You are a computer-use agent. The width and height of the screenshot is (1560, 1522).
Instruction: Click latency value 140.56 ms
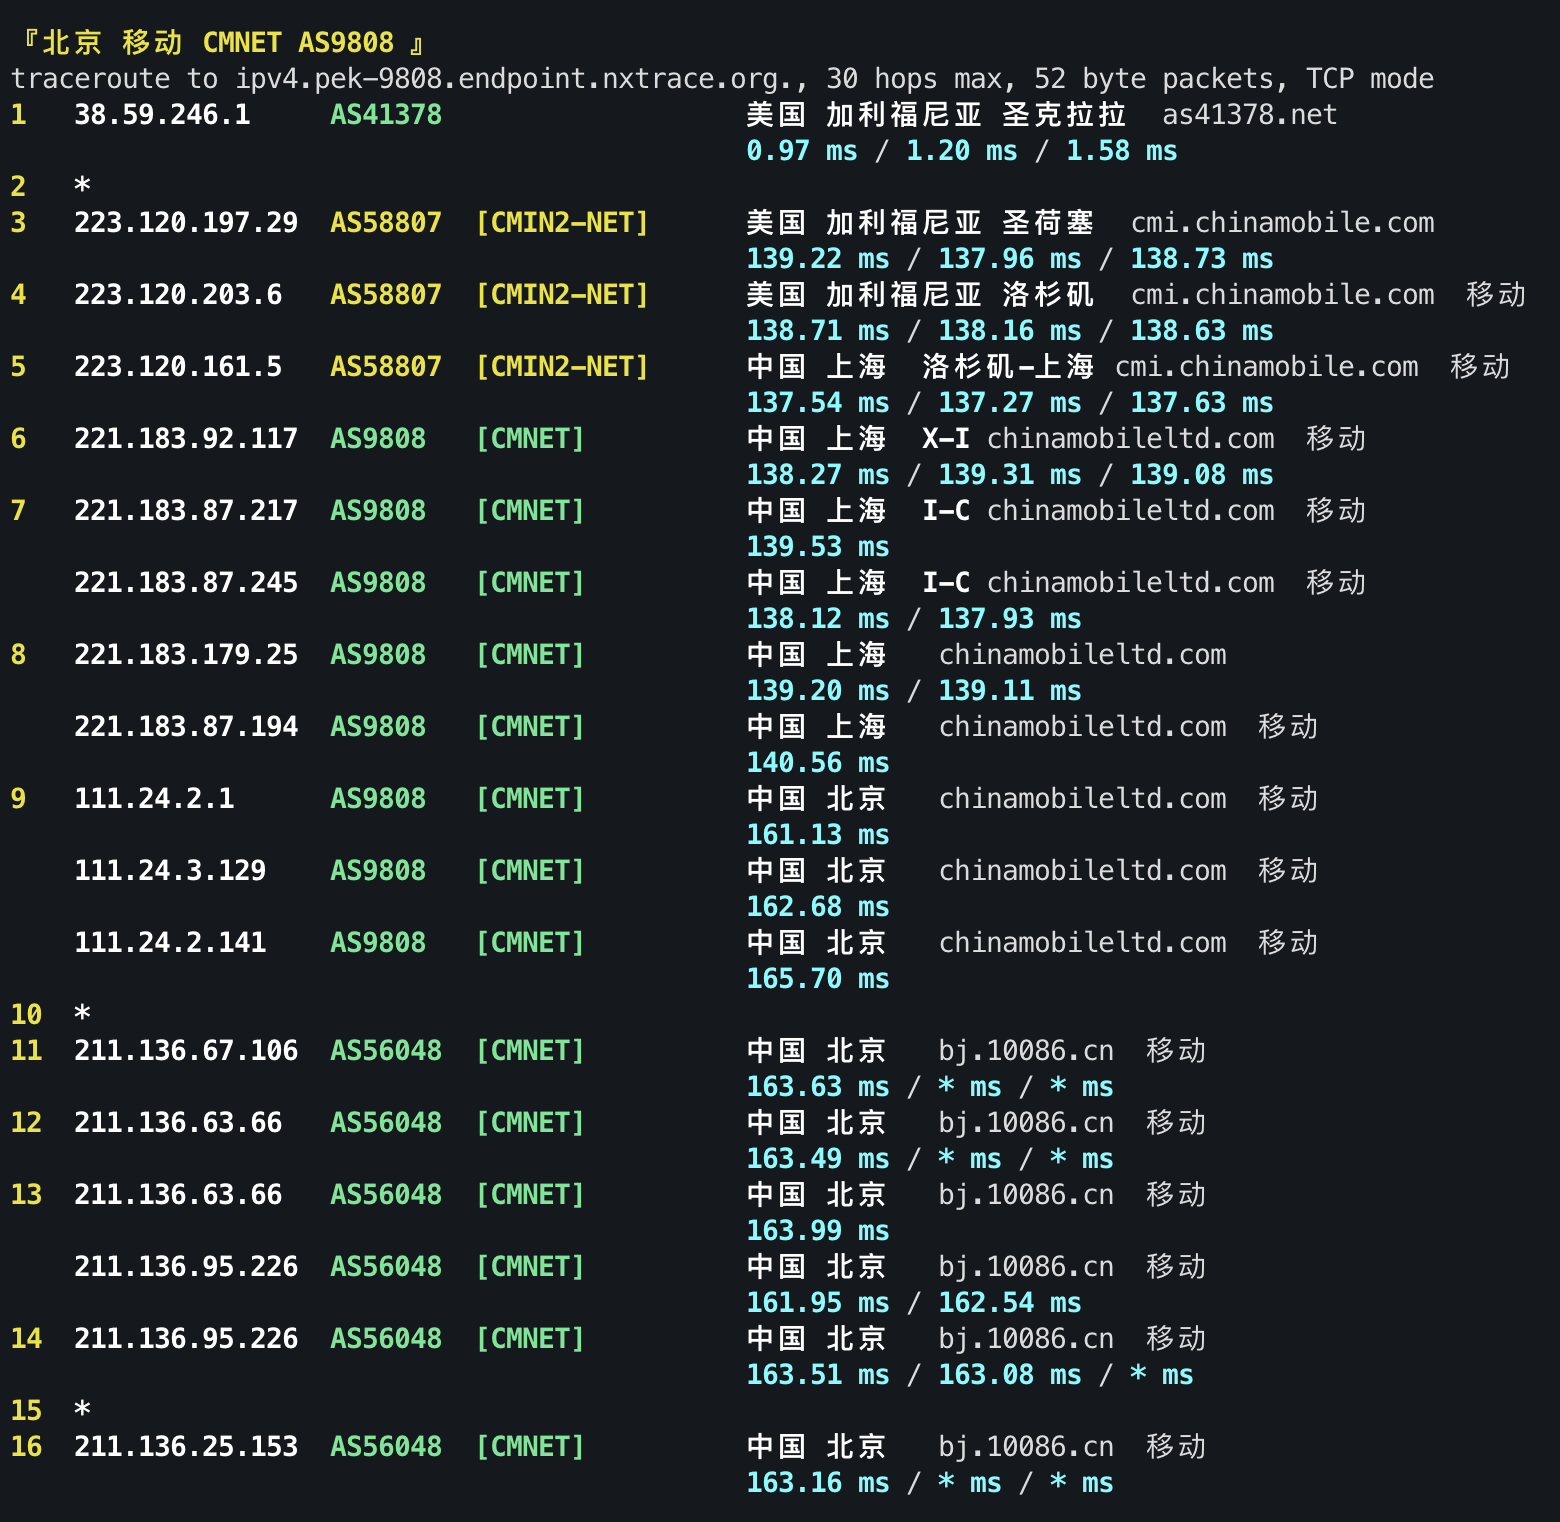pyautogui.click(x=818, y=763)
